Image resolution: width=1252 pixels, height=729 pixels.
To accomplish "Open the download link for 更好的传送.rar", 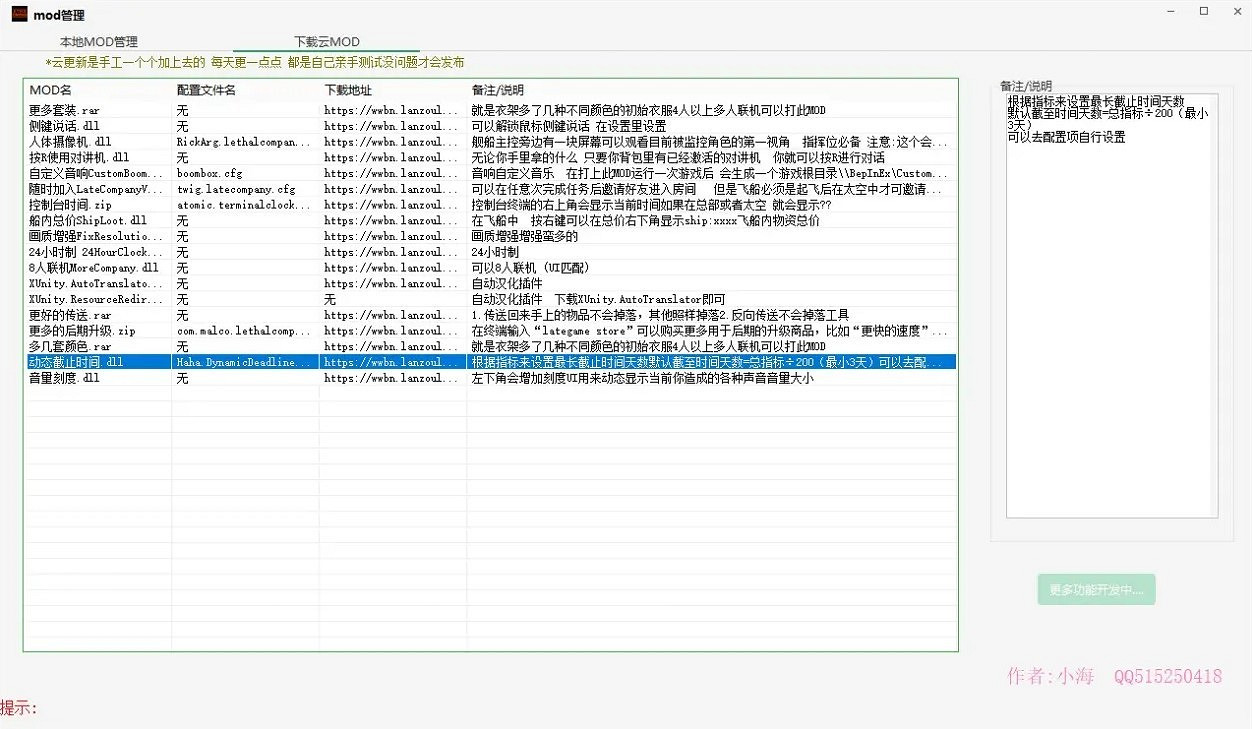I will [390, 315].
